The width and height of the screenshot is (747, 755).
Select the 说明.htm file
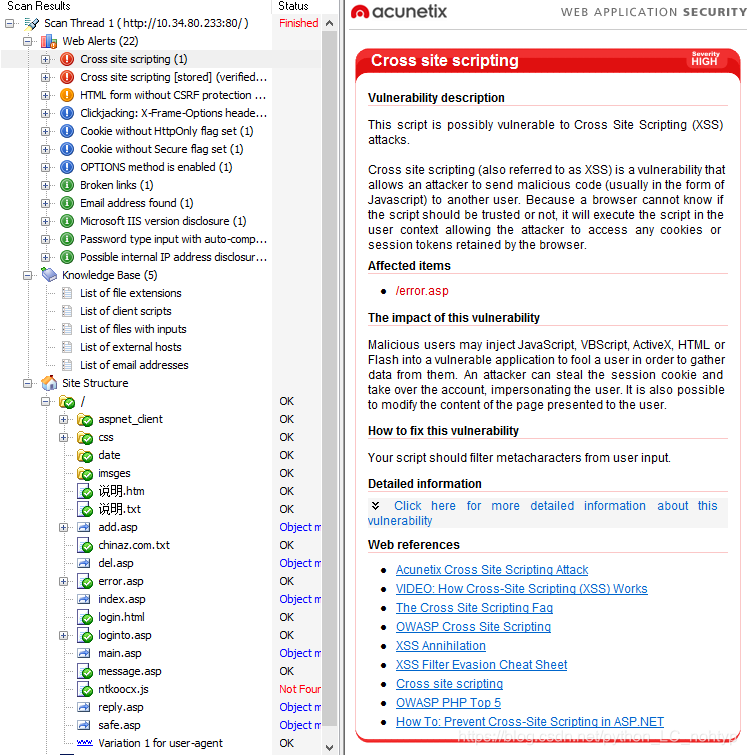click(121, 491)
